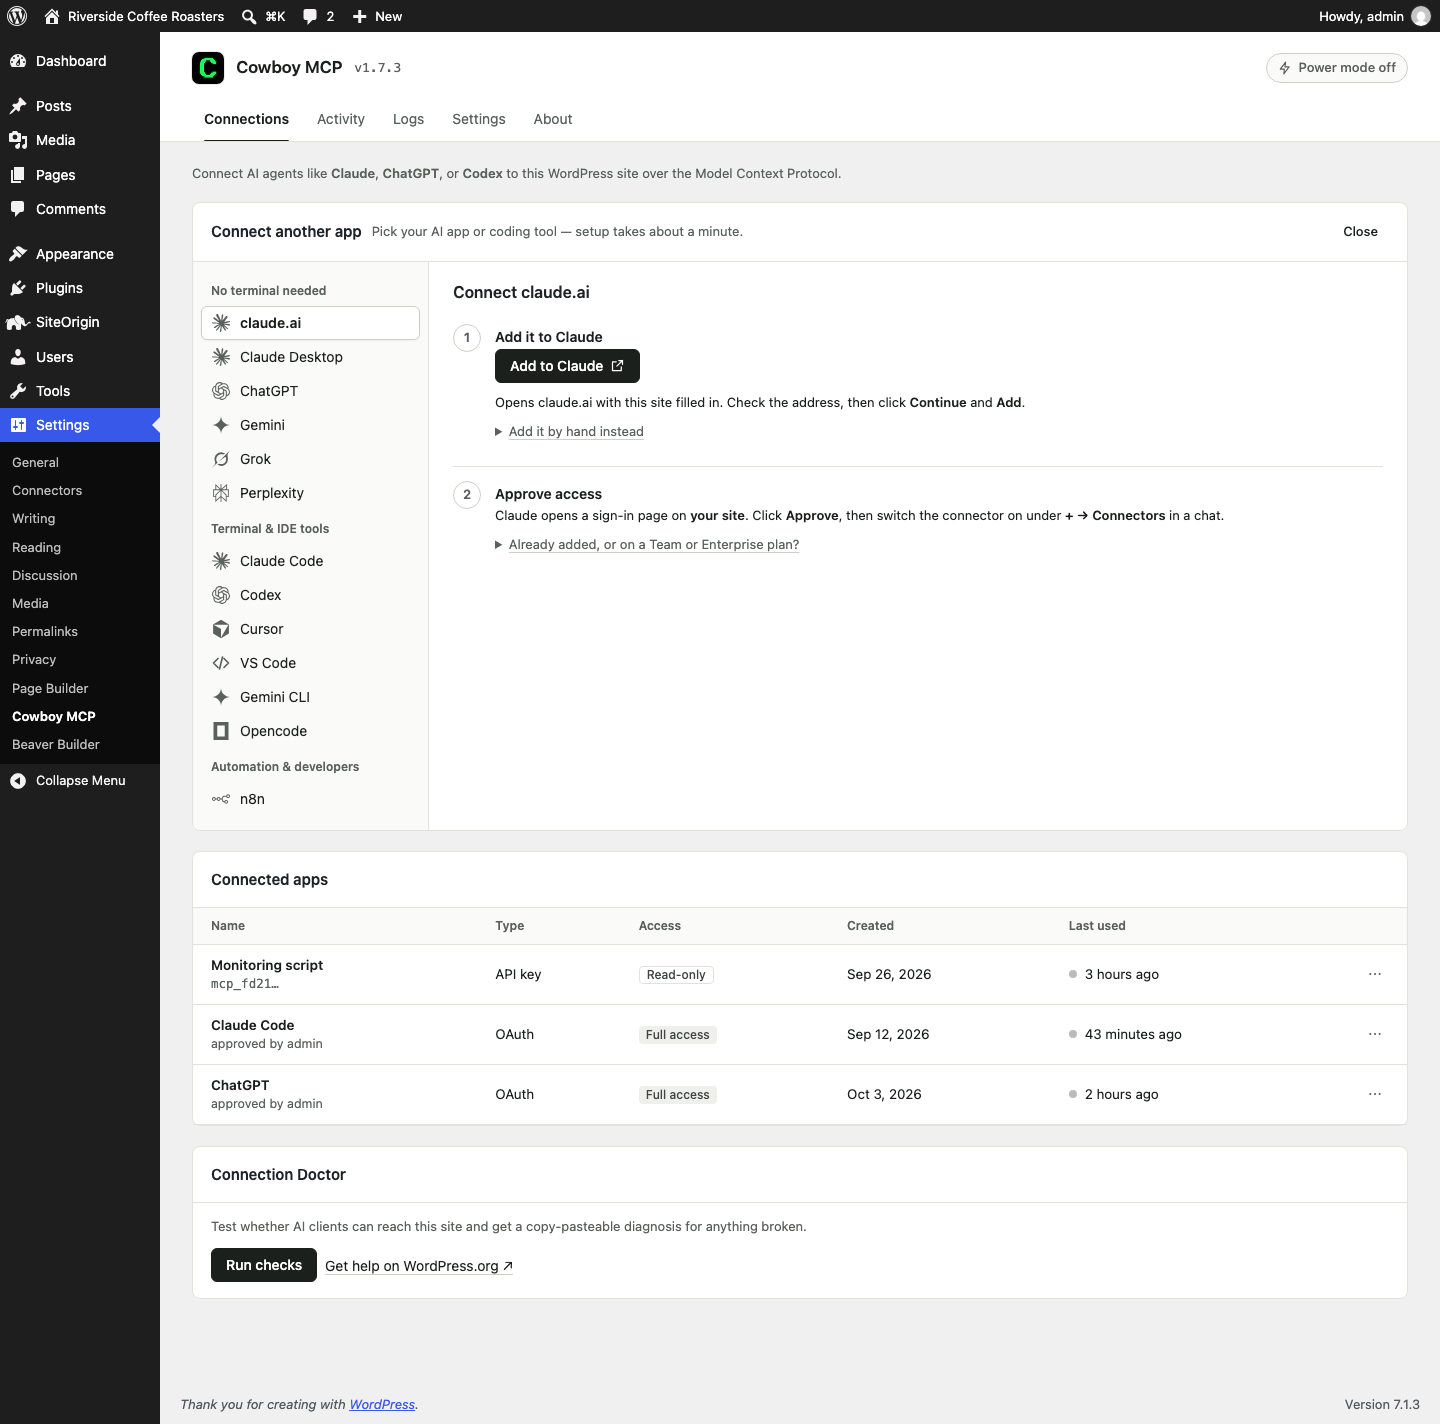Image resolution: width=1440 pixels, height=1424 pixels.
Task: Pick ChatGPT from the app list
Action: pyautogui.click(x=310, y=391)
